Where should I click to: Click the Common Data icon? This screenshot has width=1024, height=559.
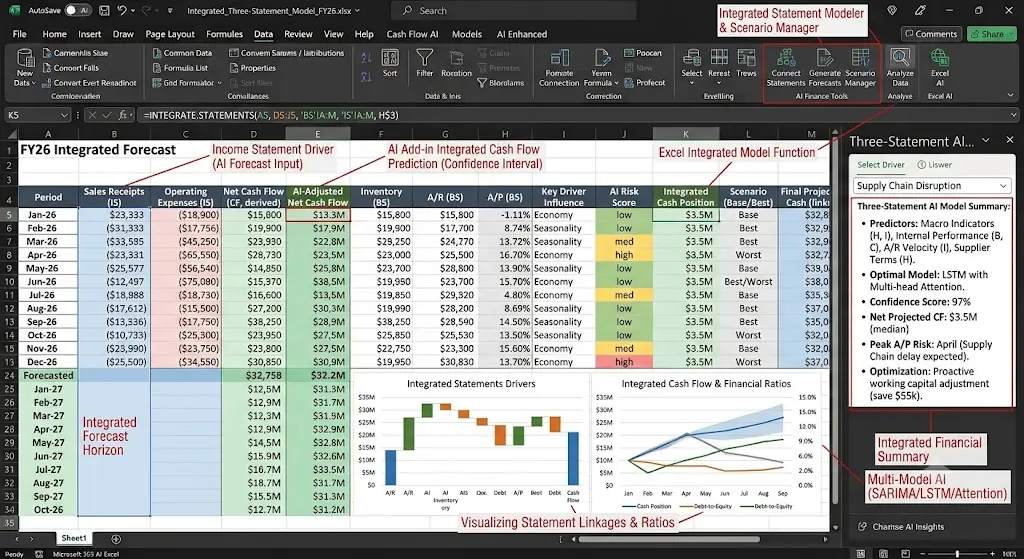tap(157, 53)
